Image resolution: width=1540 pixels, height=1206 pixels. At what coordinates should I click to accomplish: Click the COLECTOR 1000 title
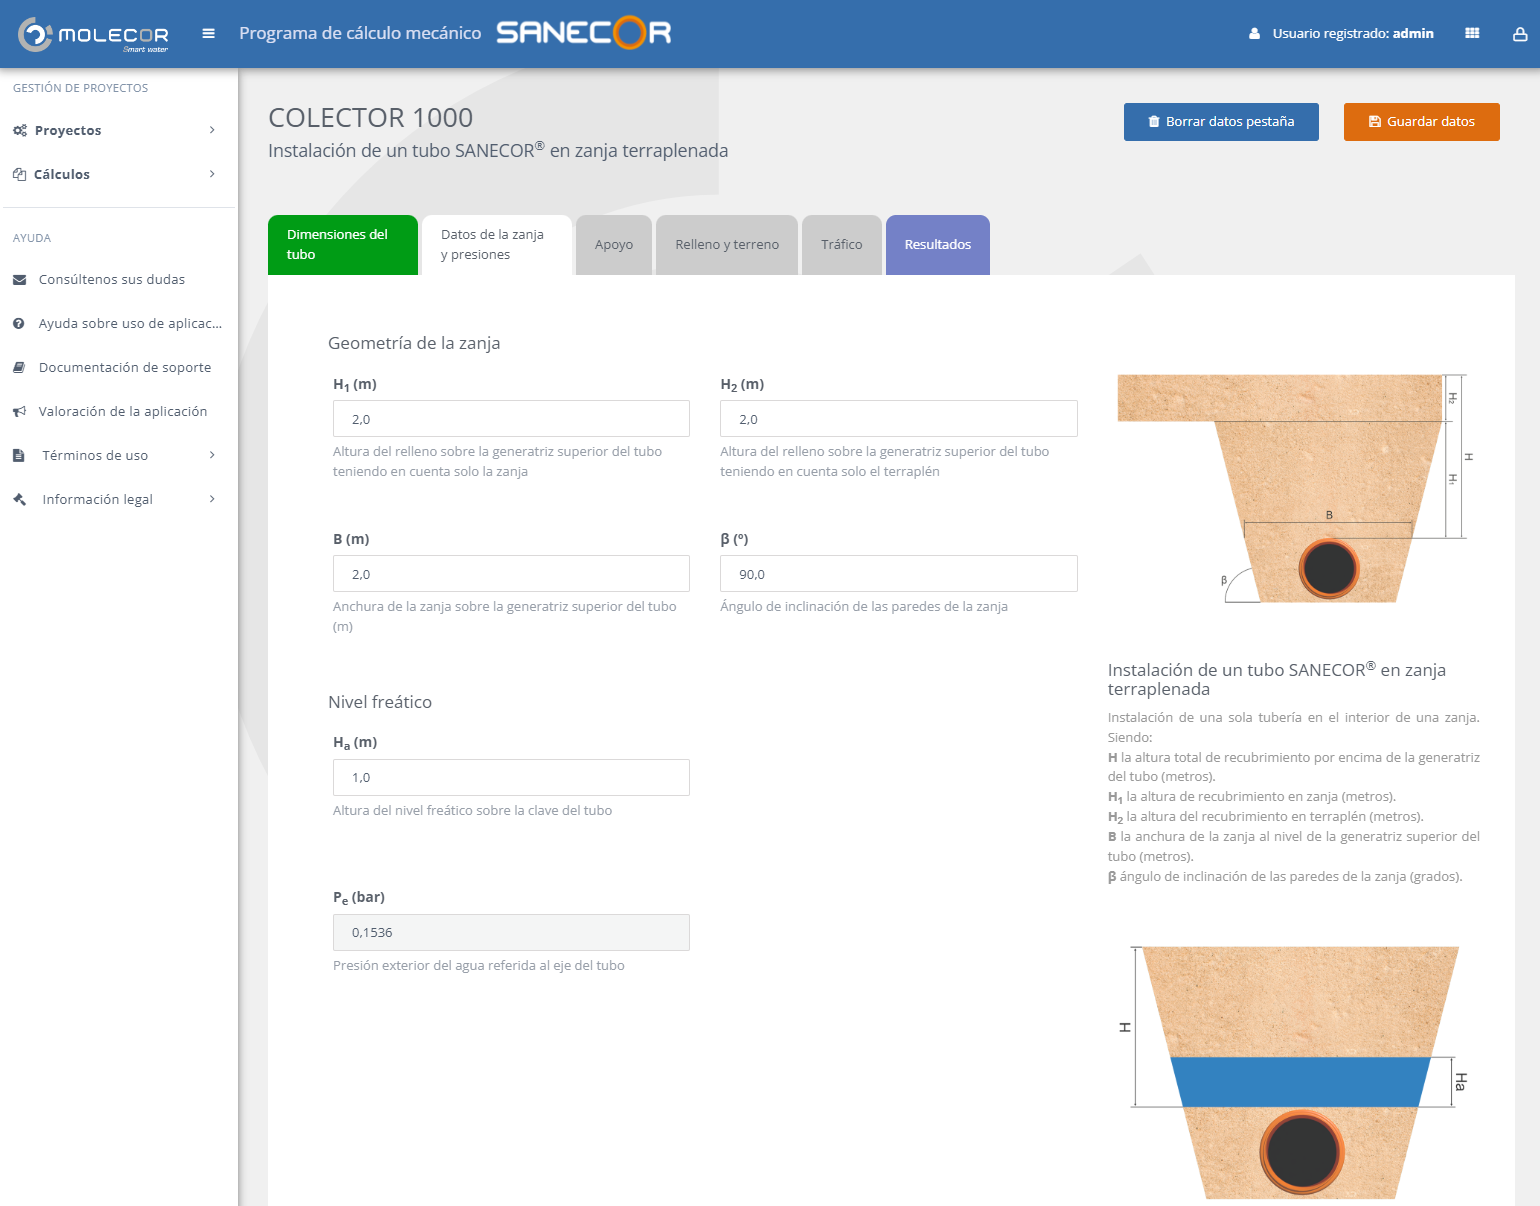[x=371, y=118]
